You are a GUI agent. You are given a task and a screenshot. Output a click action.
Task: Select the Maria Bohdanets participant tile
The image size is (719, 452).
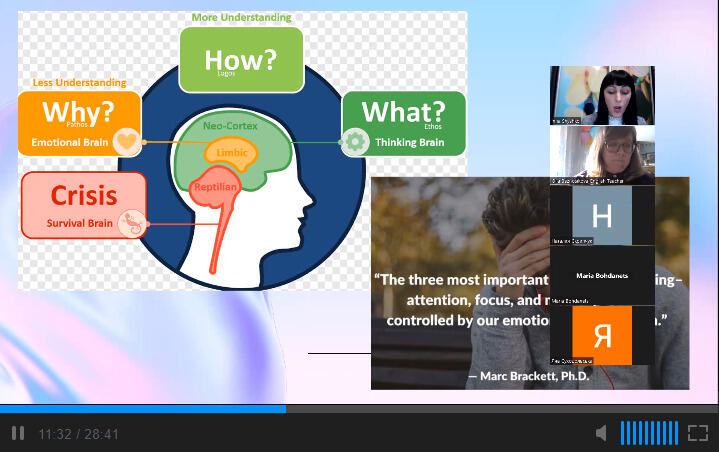pos(602,276)
